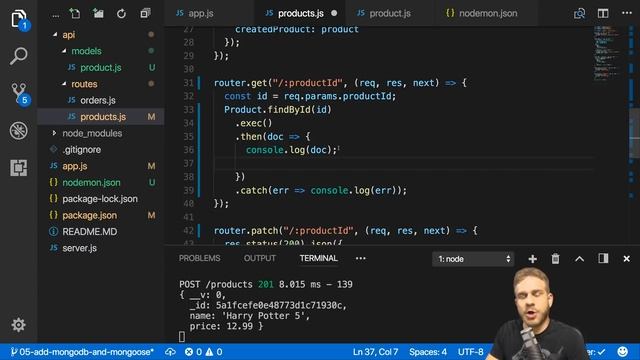Open Source Control view with 5 changes
The image size is (640, 360).
point(19,93)
